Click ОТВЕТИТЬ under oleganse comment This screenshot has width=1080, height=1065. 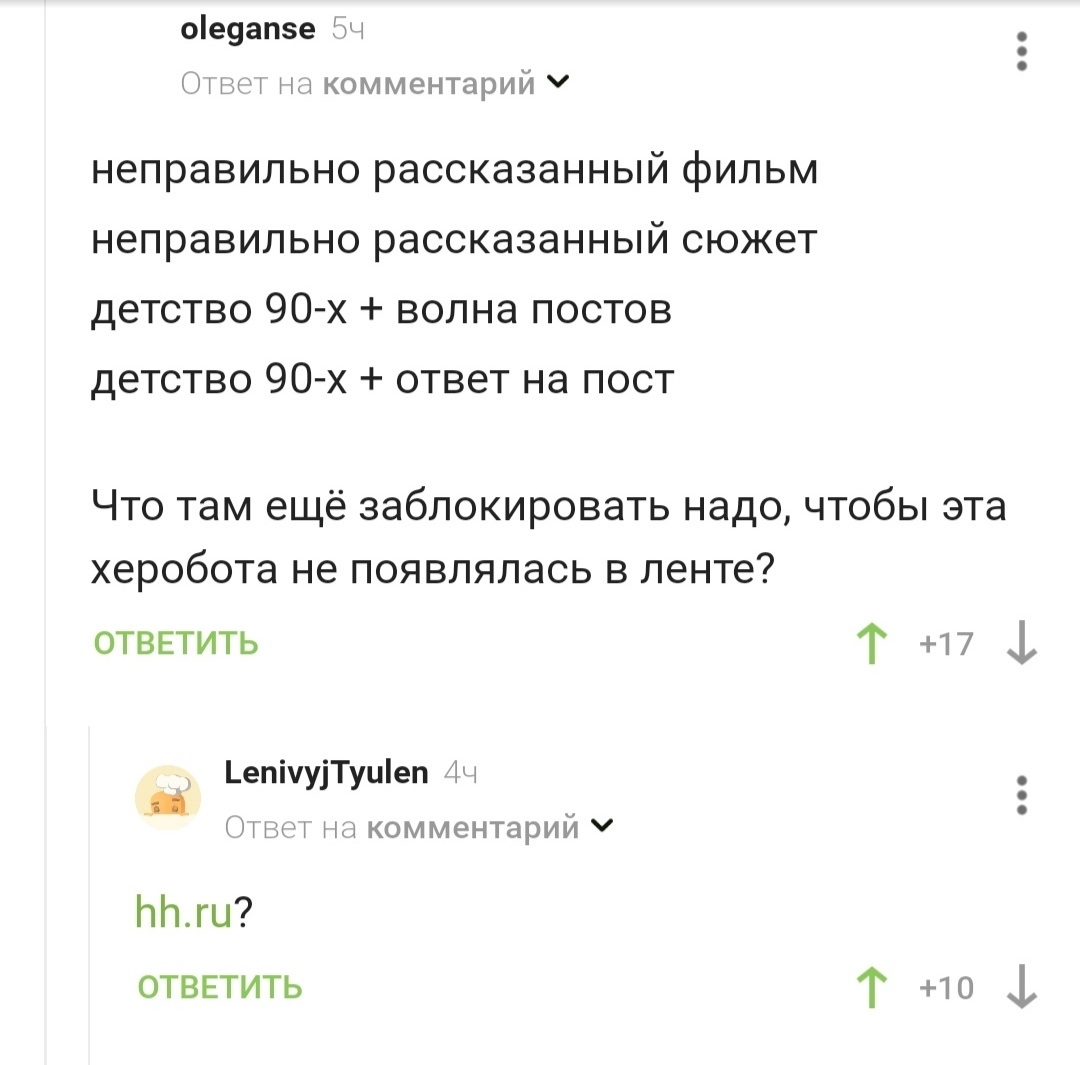[176, 643]
